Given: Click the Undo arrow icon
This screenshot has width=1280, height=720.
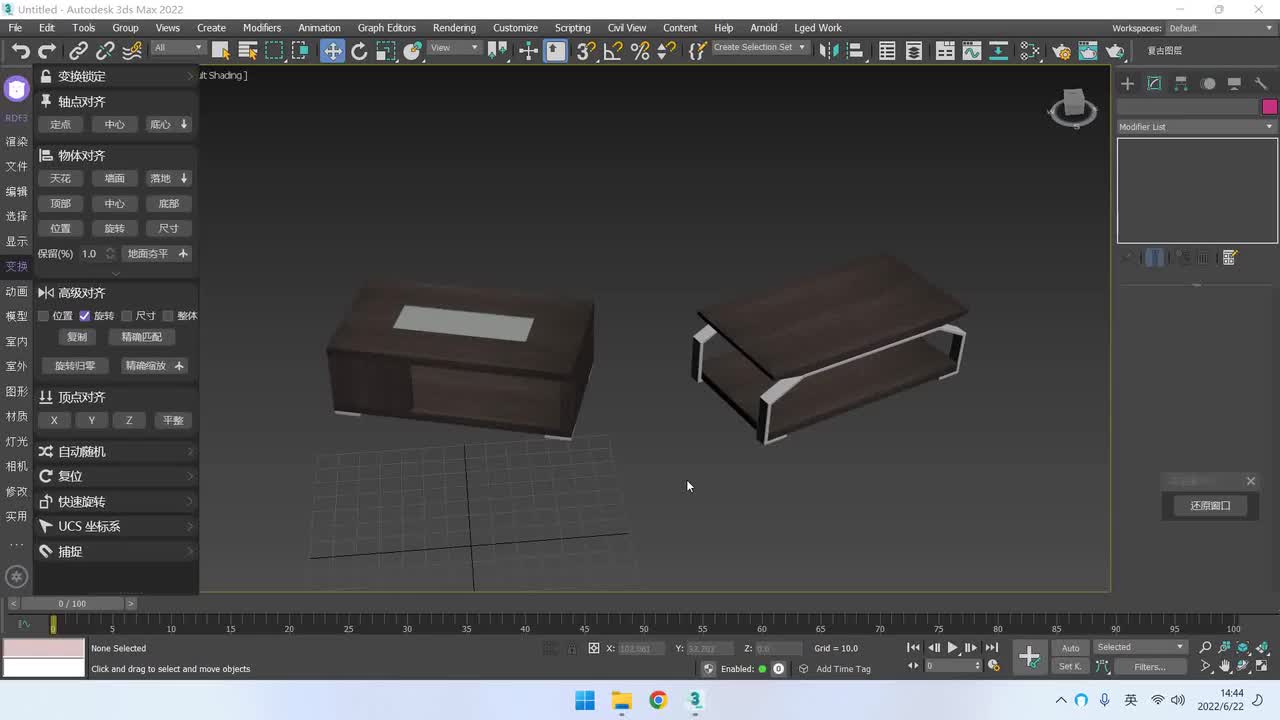Looking at the screenshot, I should click(x=20, y=51).
